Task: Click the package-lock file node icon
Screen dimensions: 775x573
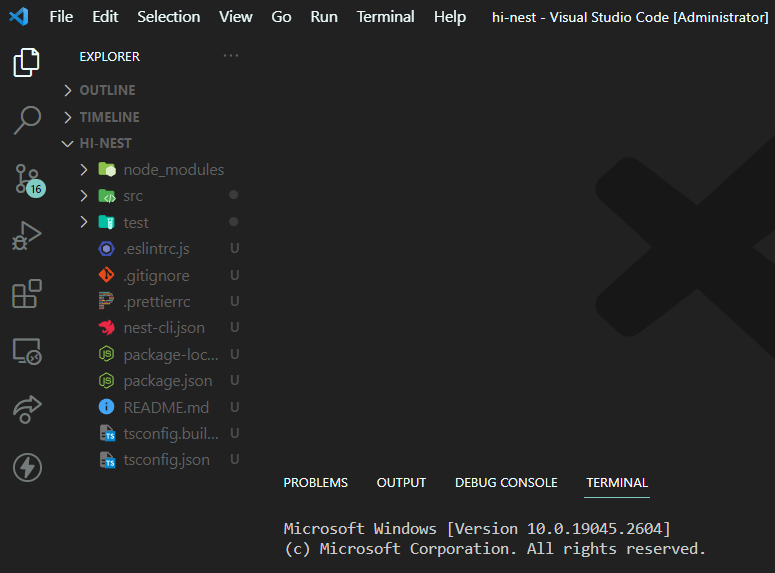Action: (106, 354)
